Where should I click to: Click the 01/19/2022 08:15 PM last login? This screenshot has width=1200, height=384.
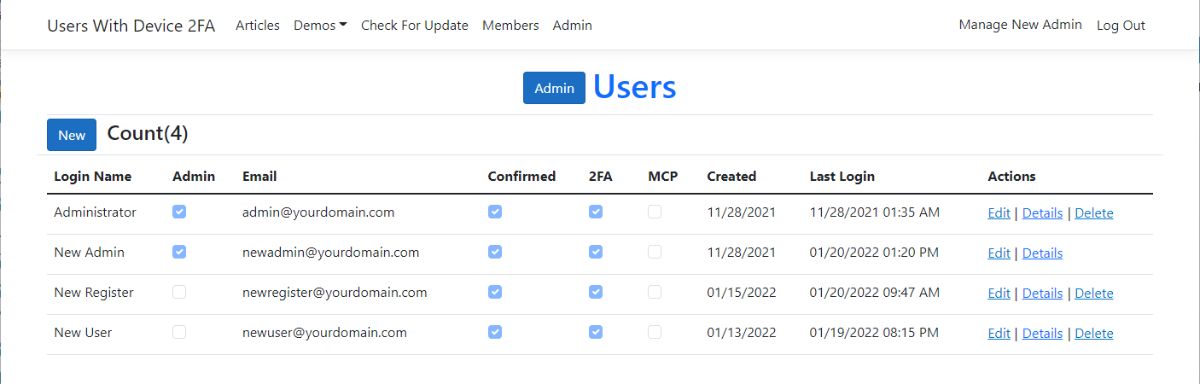point(874,332)
